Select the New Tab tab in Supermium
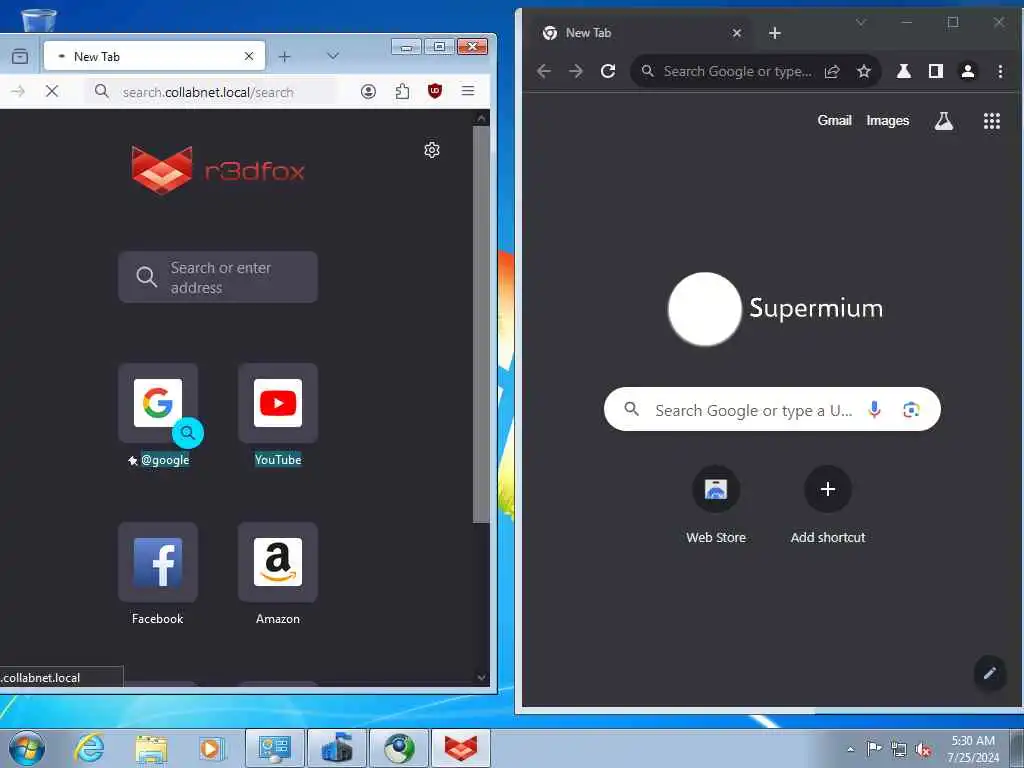Viewport: 1024px width, 768px height. [641, 33]
